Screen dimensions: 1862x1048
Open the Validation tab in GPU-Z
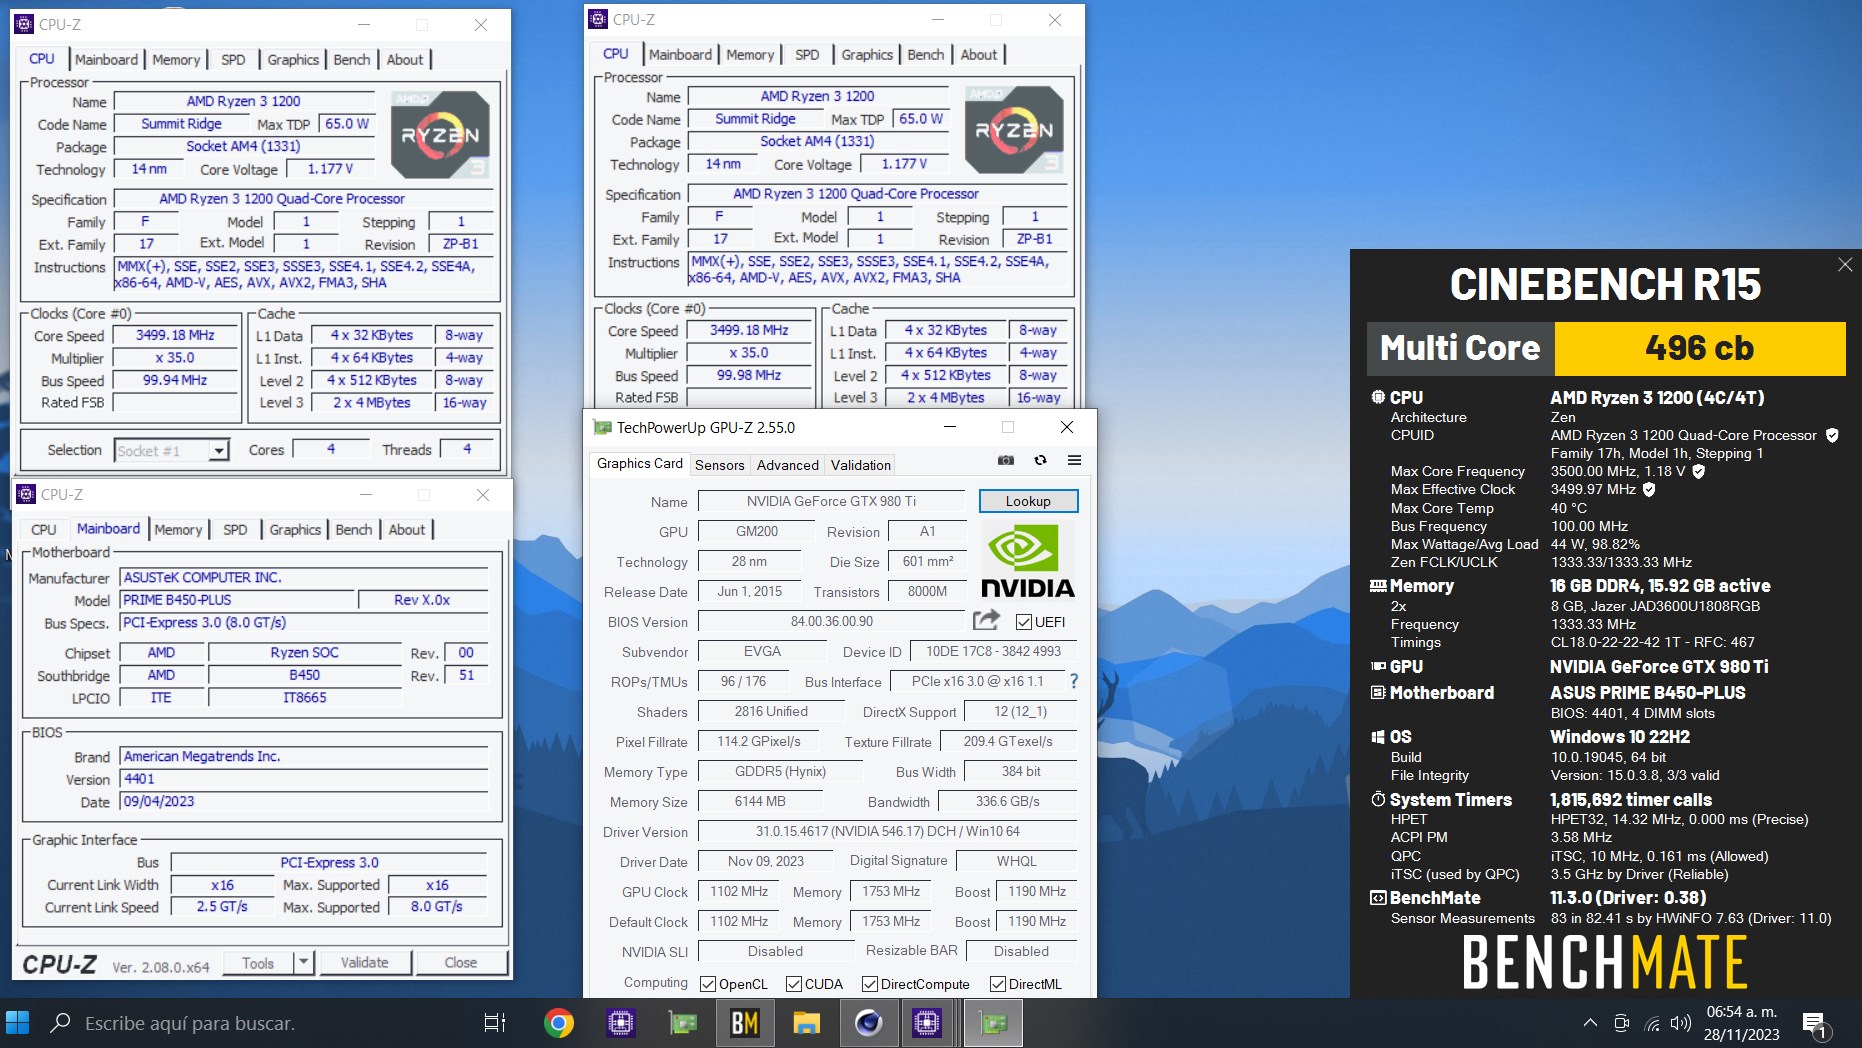pyautogui.click(x=861, y=465)
